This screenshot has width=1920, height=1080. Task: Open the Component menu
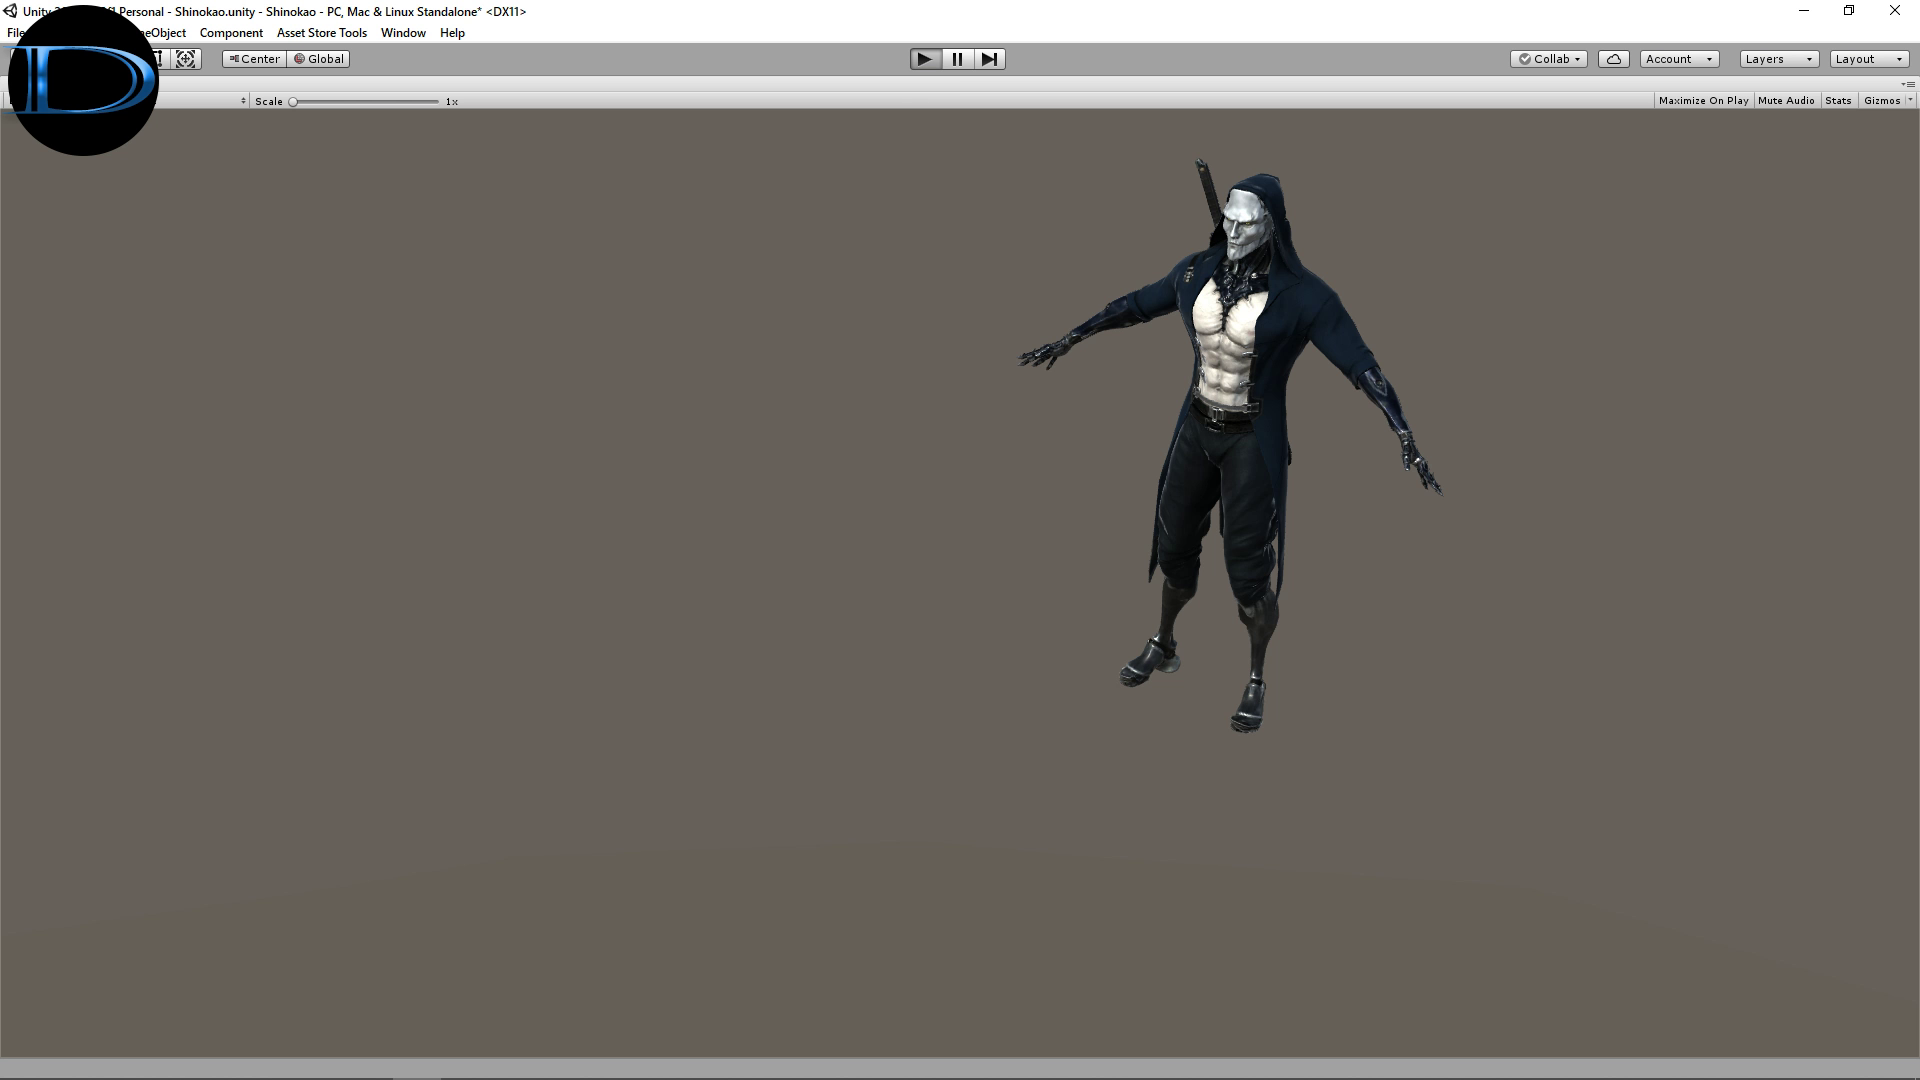231,33
